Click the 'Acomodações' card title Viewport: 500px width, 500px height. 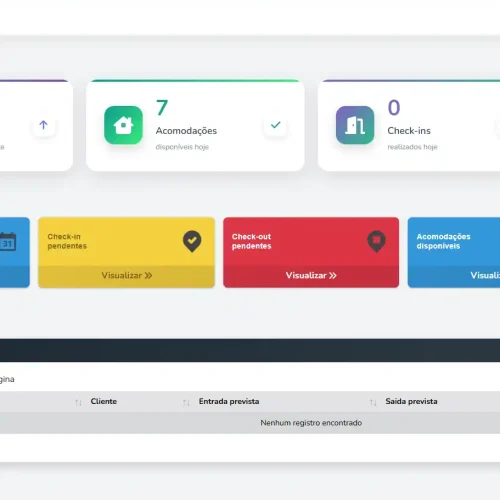coord(186,131)
